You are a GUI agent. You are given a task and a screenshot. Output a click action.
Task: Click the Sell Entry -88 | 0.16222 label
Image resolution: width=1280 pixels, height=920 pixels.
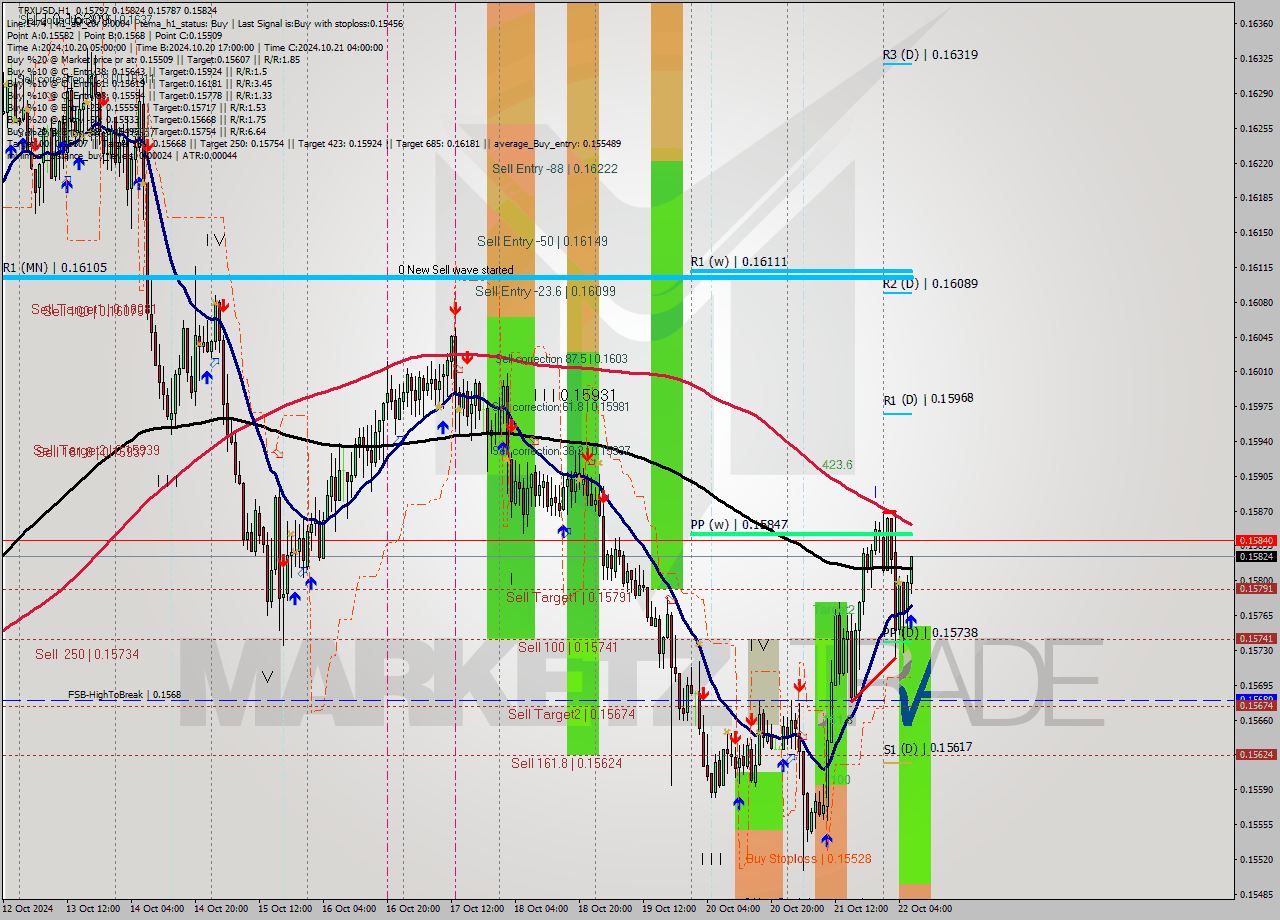[x=555, y=169]
